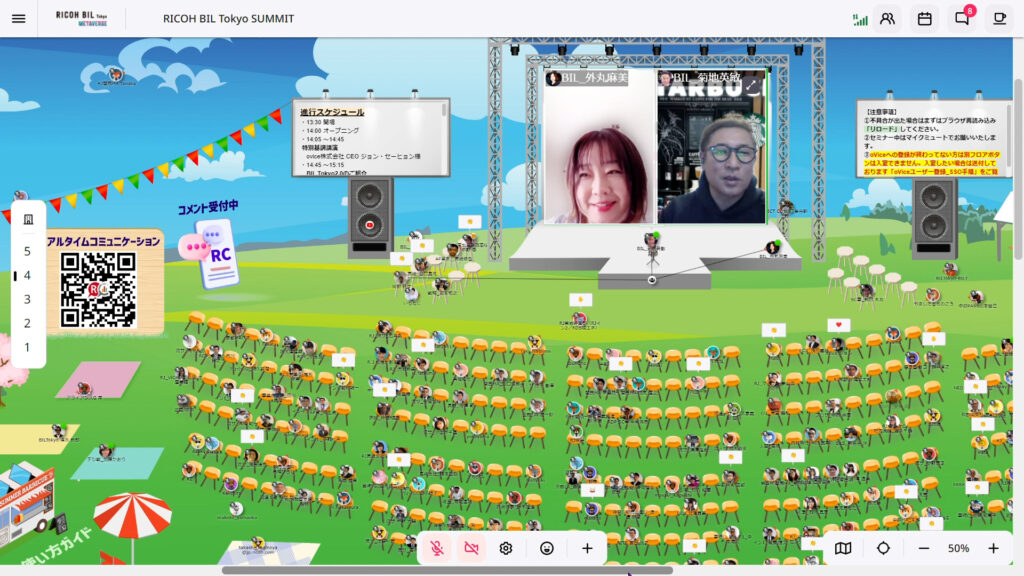Viewport: 1024px width, 576px height.
Task: Open the participants list icon
Action: point(887,19)
